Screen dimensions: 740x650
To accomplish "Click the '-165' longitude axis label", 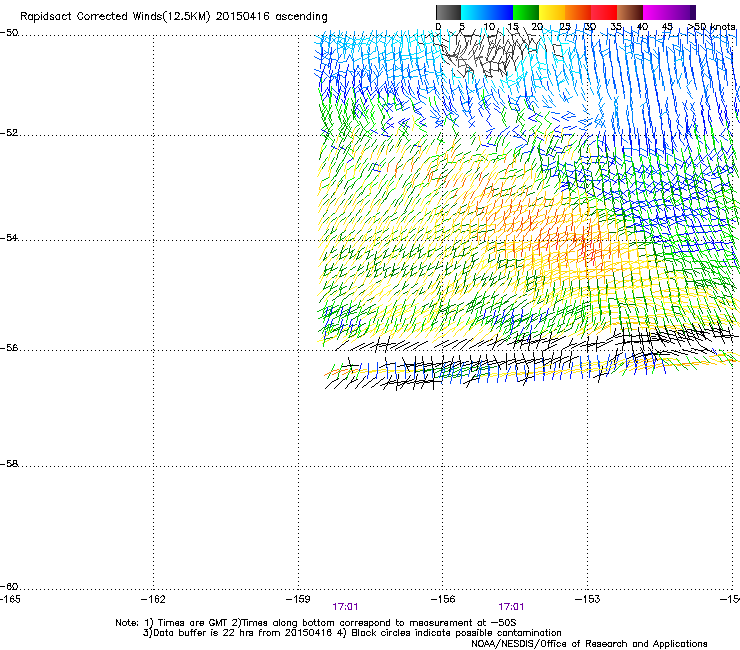I will point(10,599).
